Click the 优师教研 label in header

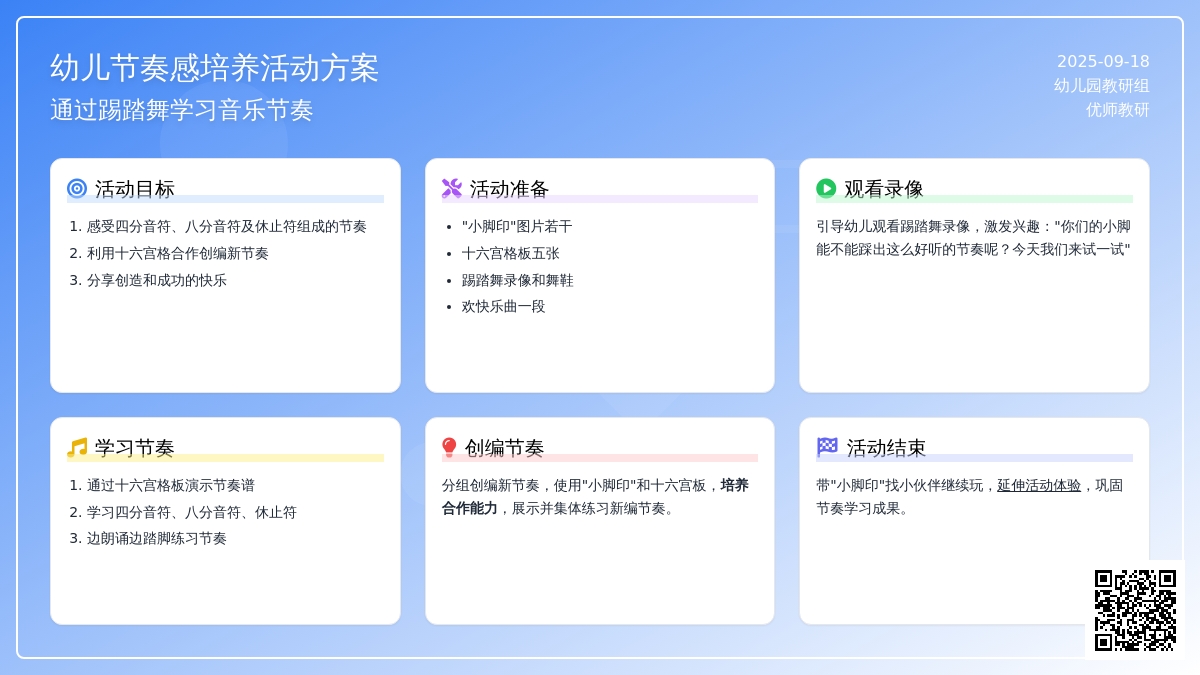(x=1117, y=110)
